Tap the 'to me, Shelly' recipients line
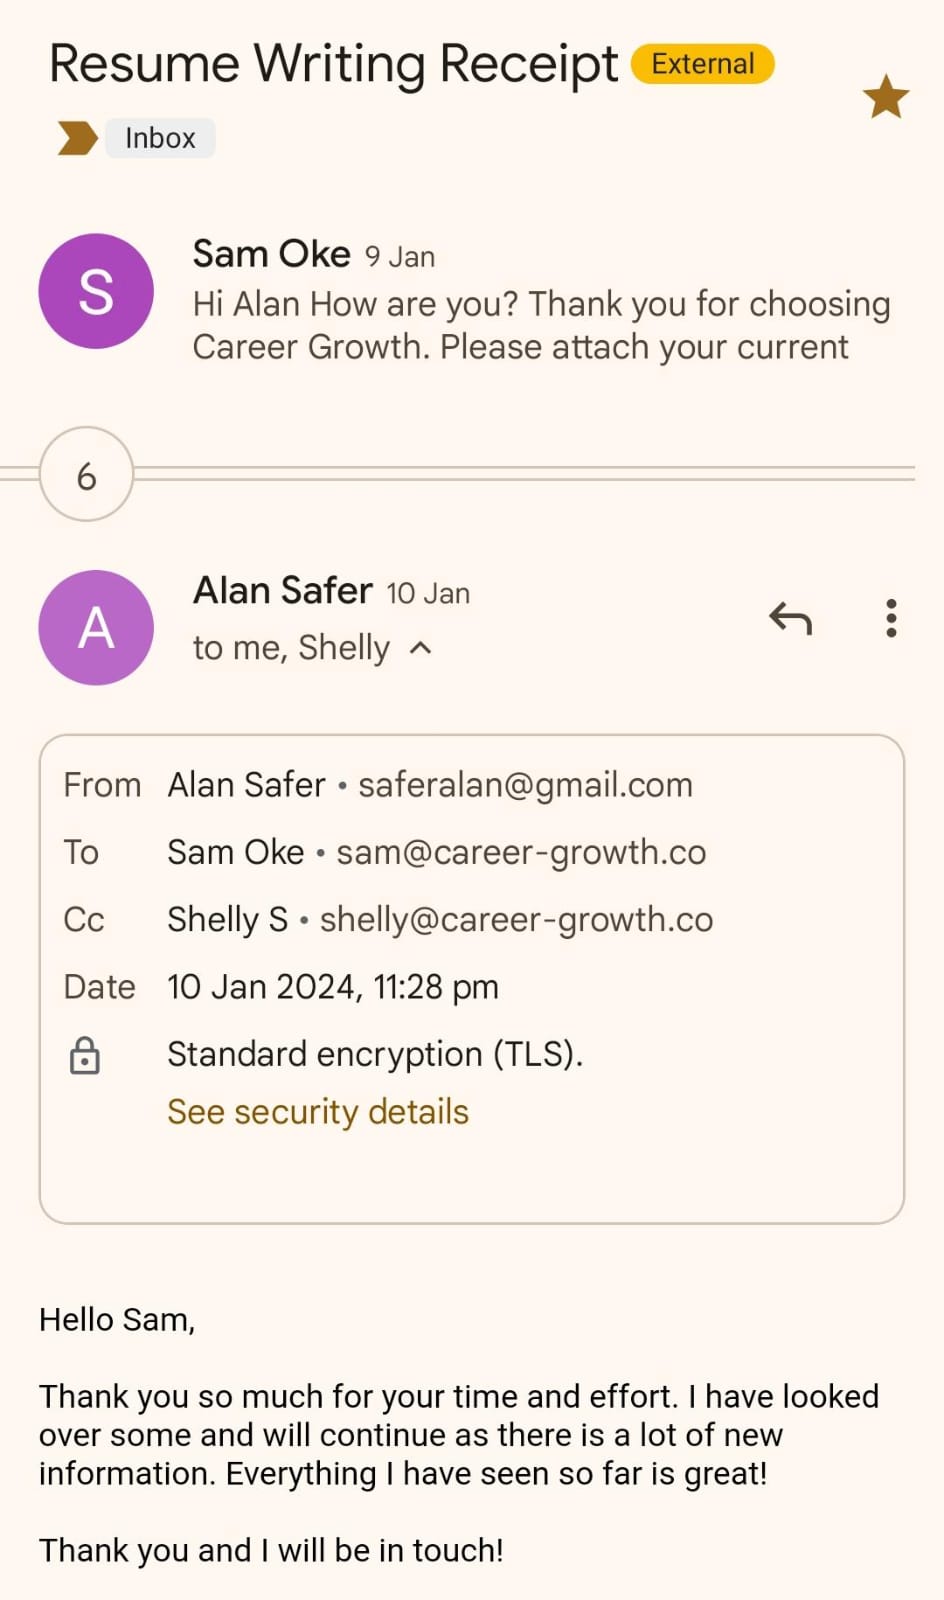 [291, 648]
